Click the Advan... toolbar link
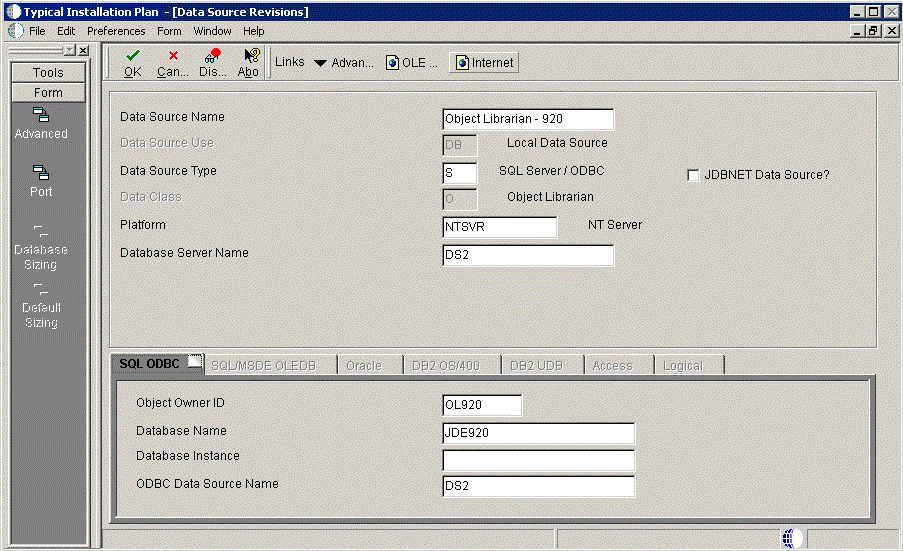903x551 pixels. pos(352,63)
